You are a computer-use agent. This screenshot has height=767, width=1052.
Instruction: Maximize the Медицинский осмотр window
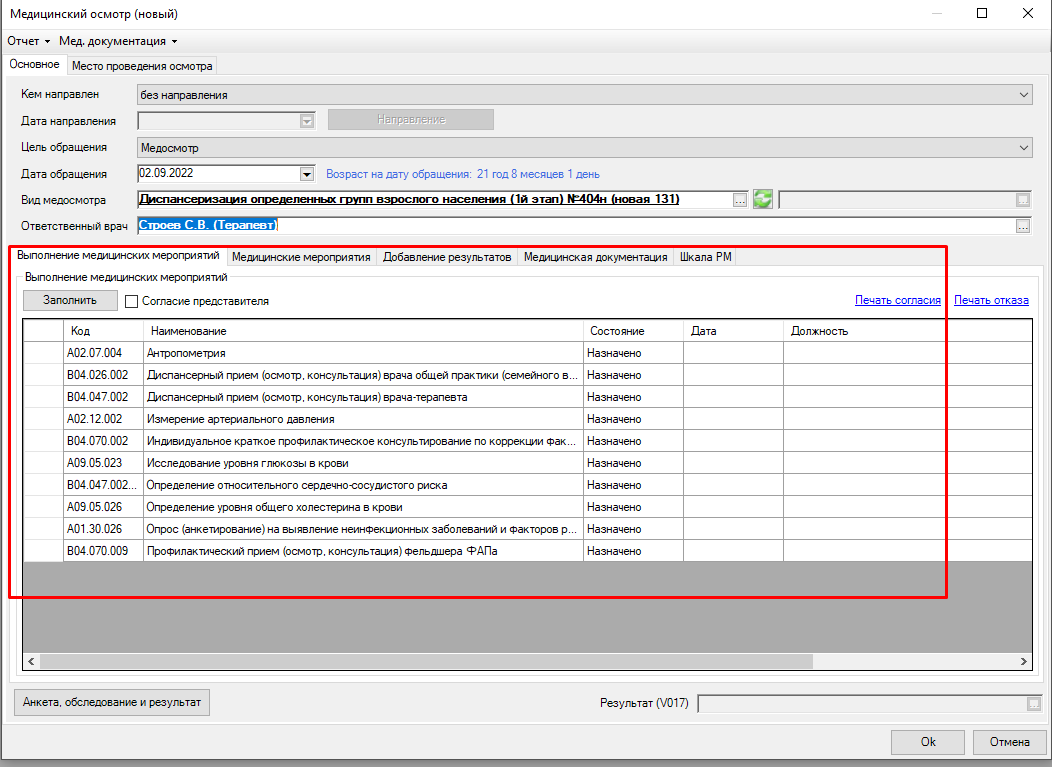pyautogui.click(x=982, y=13)
